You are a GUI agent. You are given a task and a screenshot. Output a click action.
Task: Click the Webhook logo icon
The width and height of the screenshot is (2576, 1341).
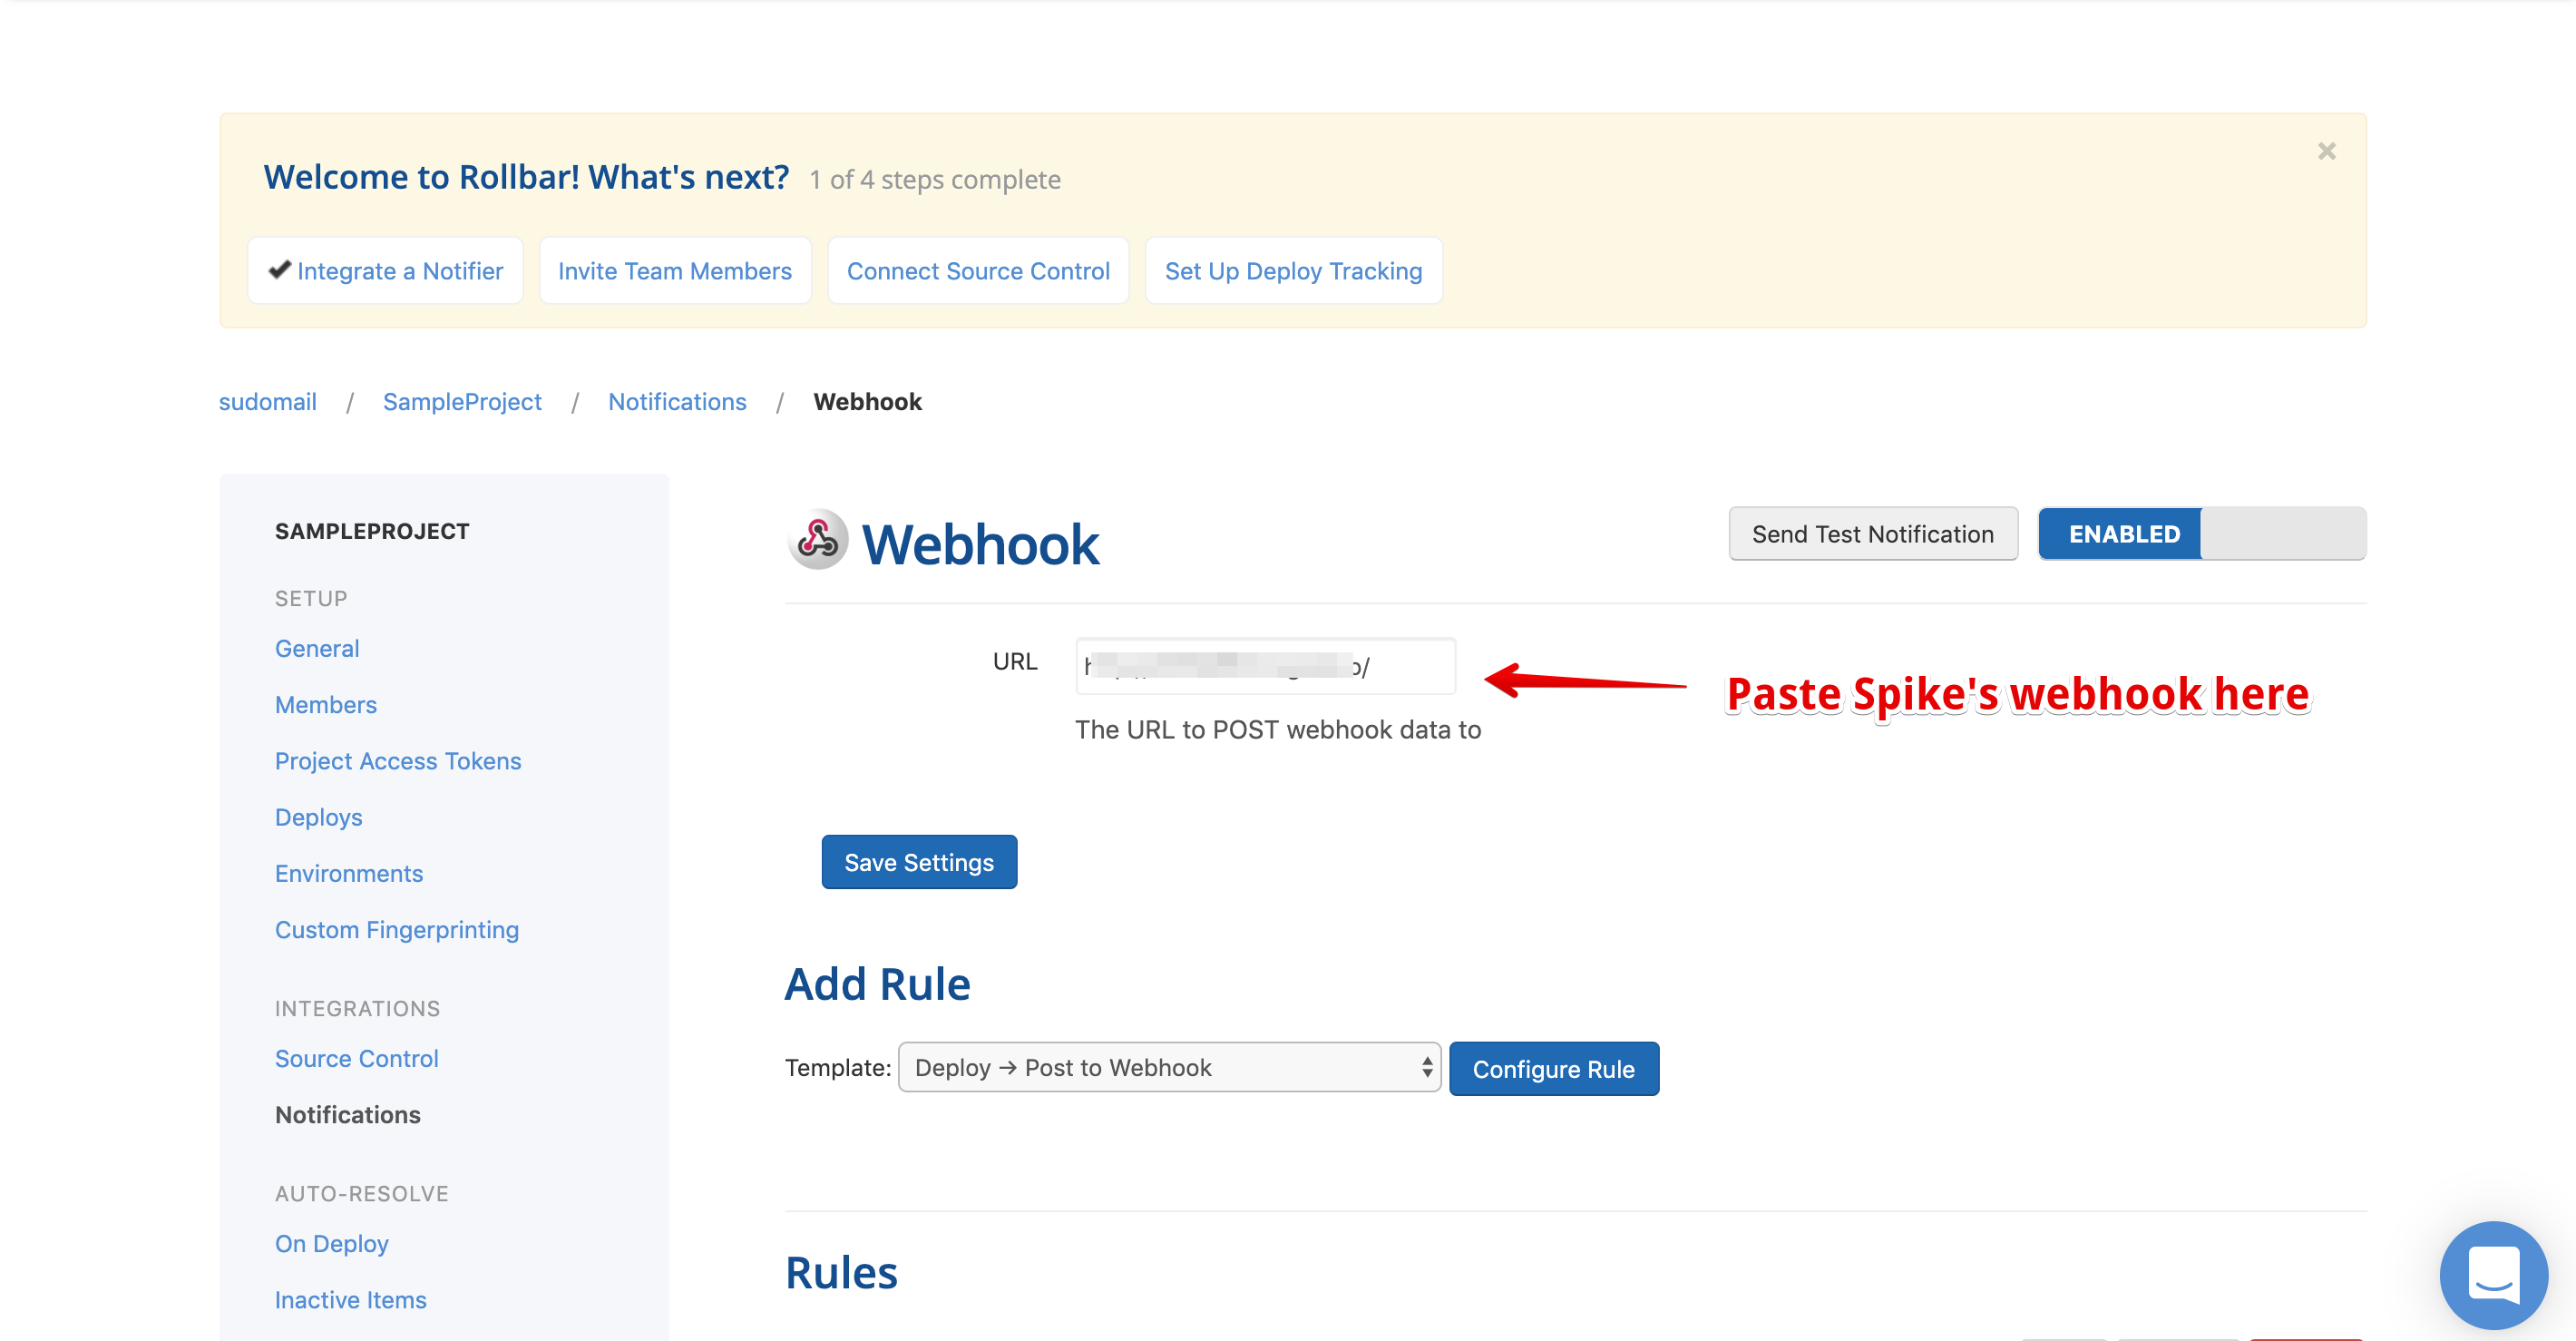click(x=818, y=540)
